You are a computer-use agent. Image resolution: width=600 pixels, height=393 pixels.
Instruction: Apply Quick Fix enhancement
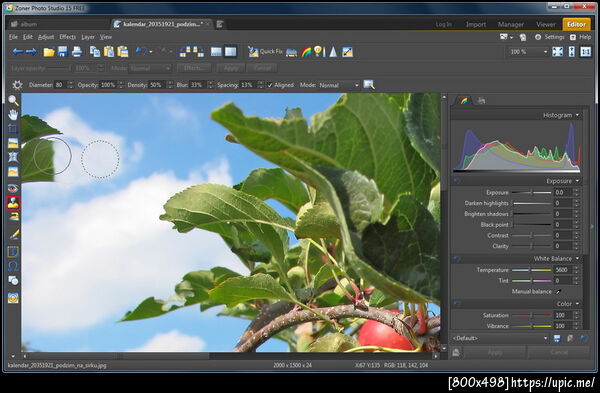point(265,52)
